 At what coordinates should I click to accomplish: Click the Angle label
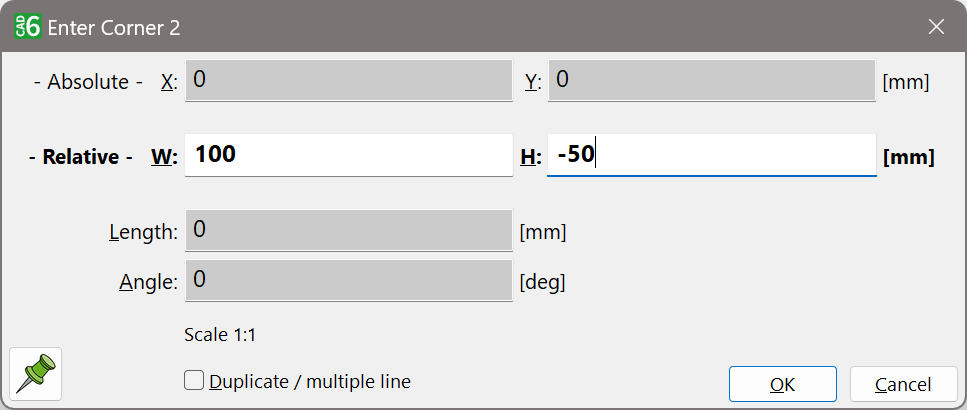coord(149,282)
